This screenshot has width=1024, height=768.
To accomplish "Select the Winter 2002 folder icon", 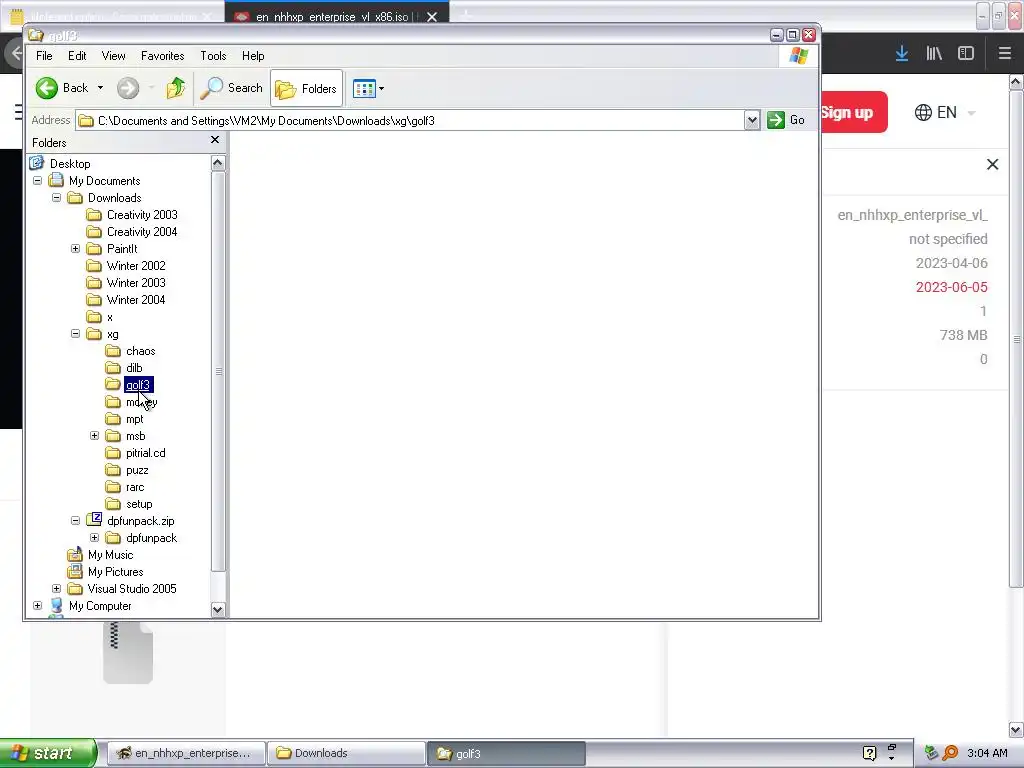I will pos(95,266).
